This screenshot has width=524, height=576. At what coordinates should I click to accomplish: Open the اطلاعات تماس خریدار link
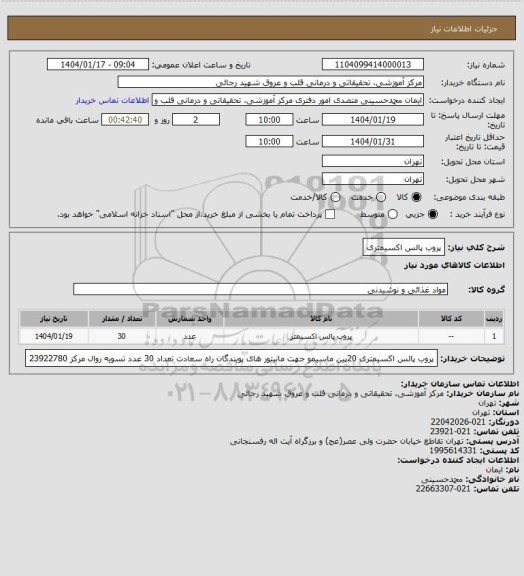coord(112,101)
